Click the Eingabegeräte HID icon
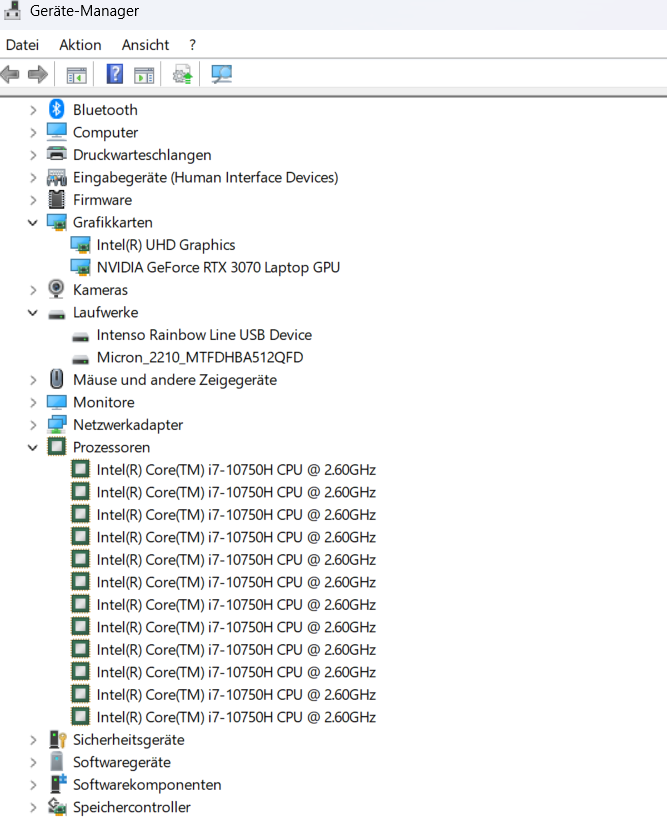Screen dimensions: 667x818 (56, 177)
